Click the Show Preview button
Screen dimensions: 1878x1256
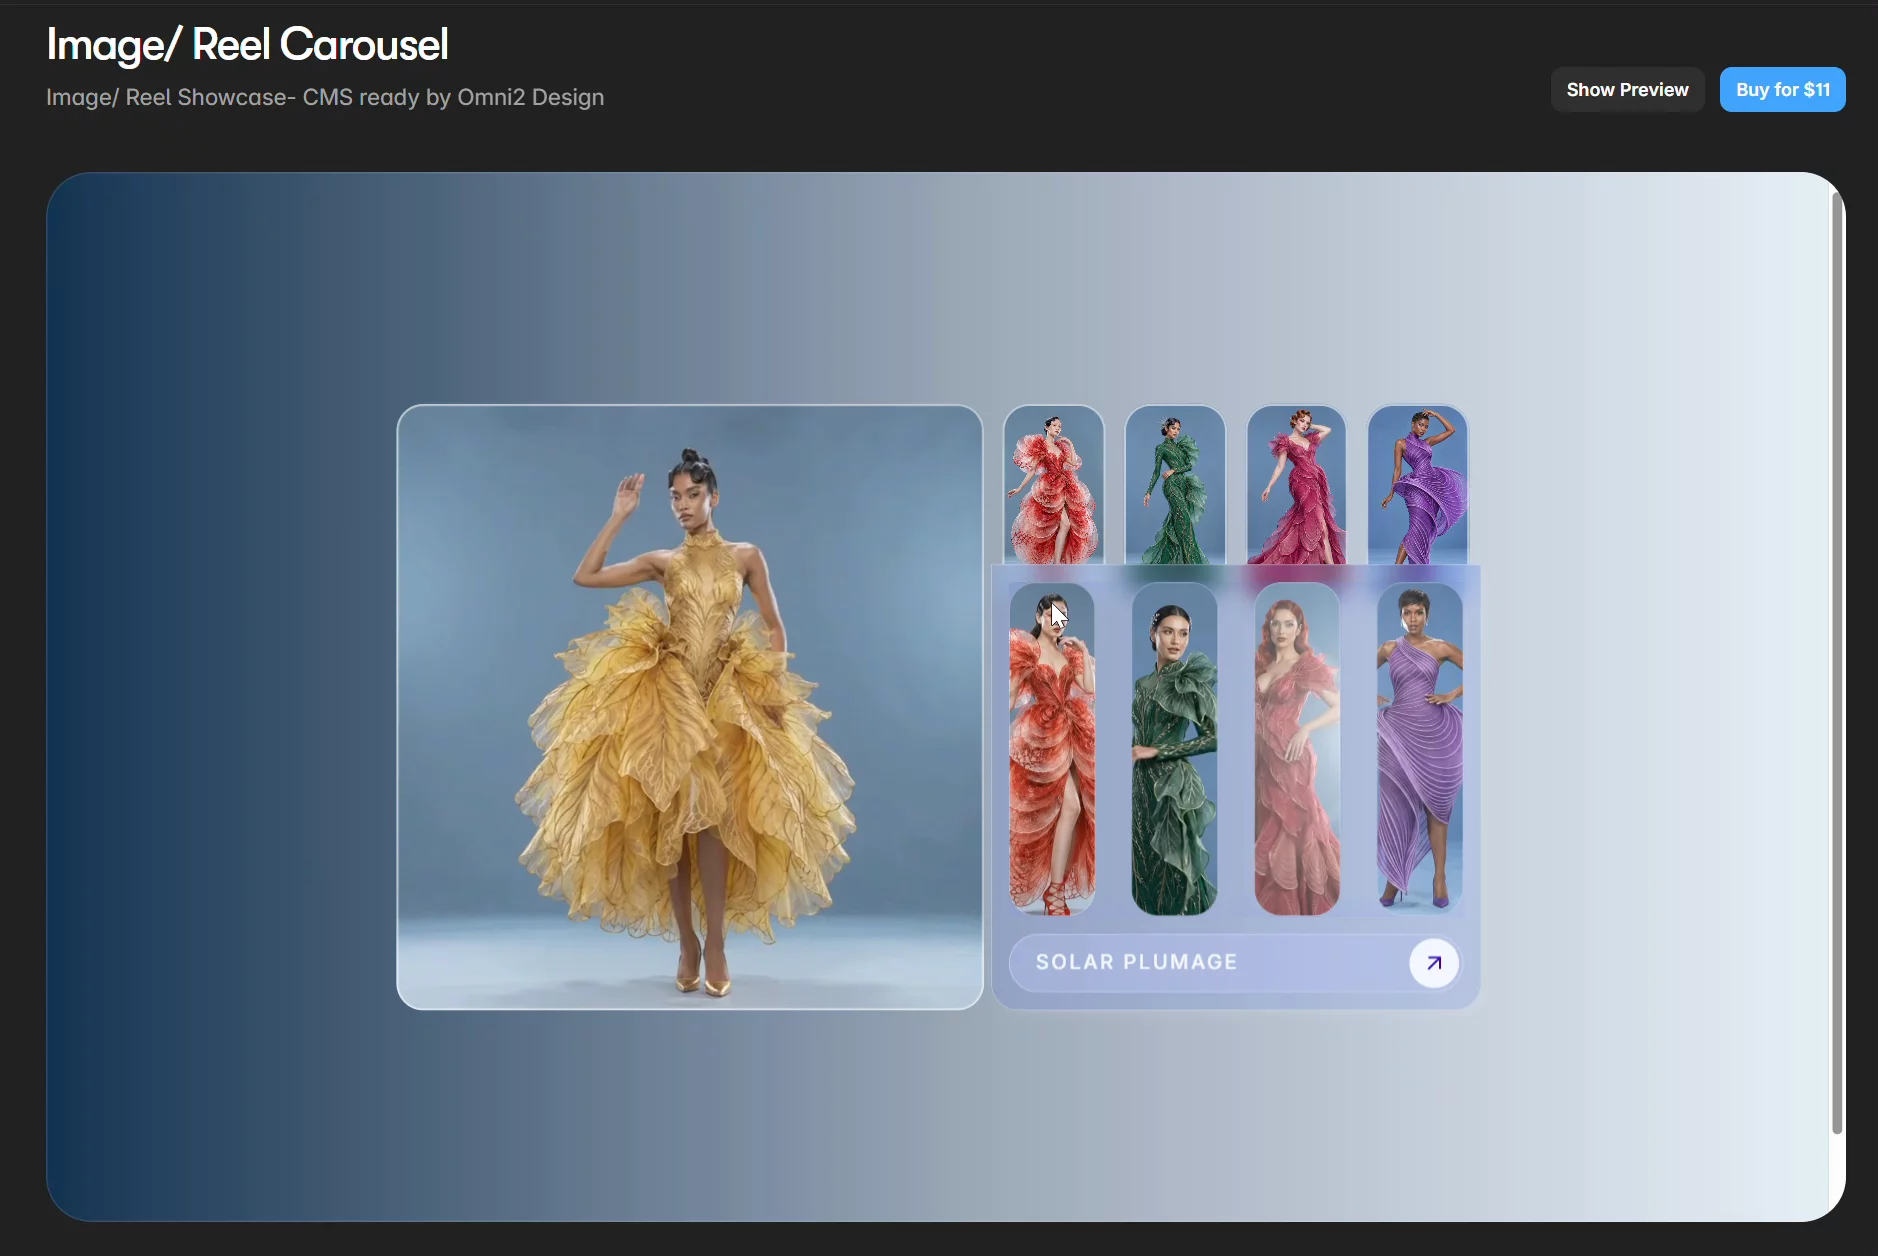click(1627, 90)
